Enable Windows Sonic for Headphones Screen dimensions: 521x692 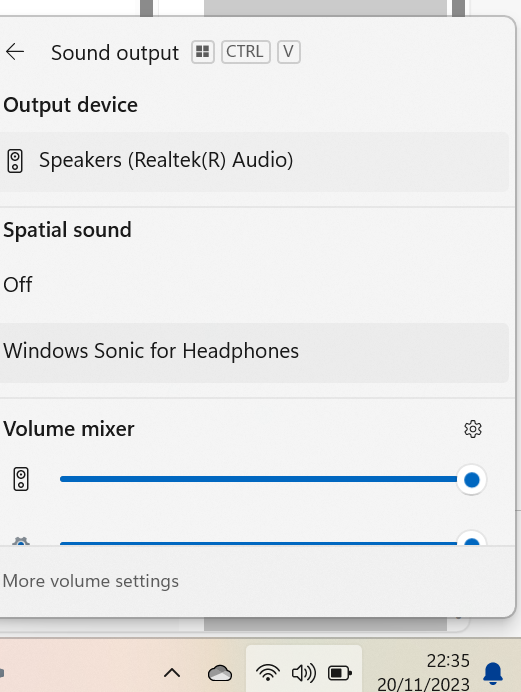(254, 353)
